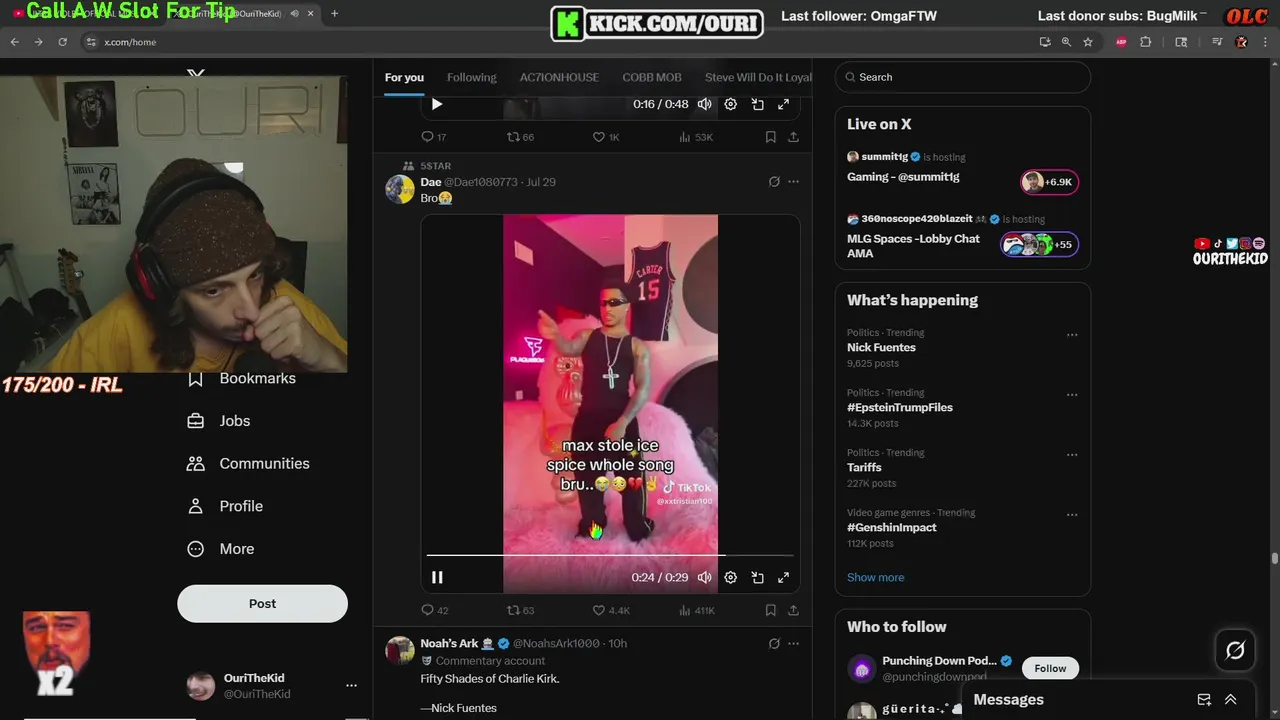Seek on the Dae video progress bar
This screenshot has width=1280, height=720.
pyautogui.click(x=610, y=554)
